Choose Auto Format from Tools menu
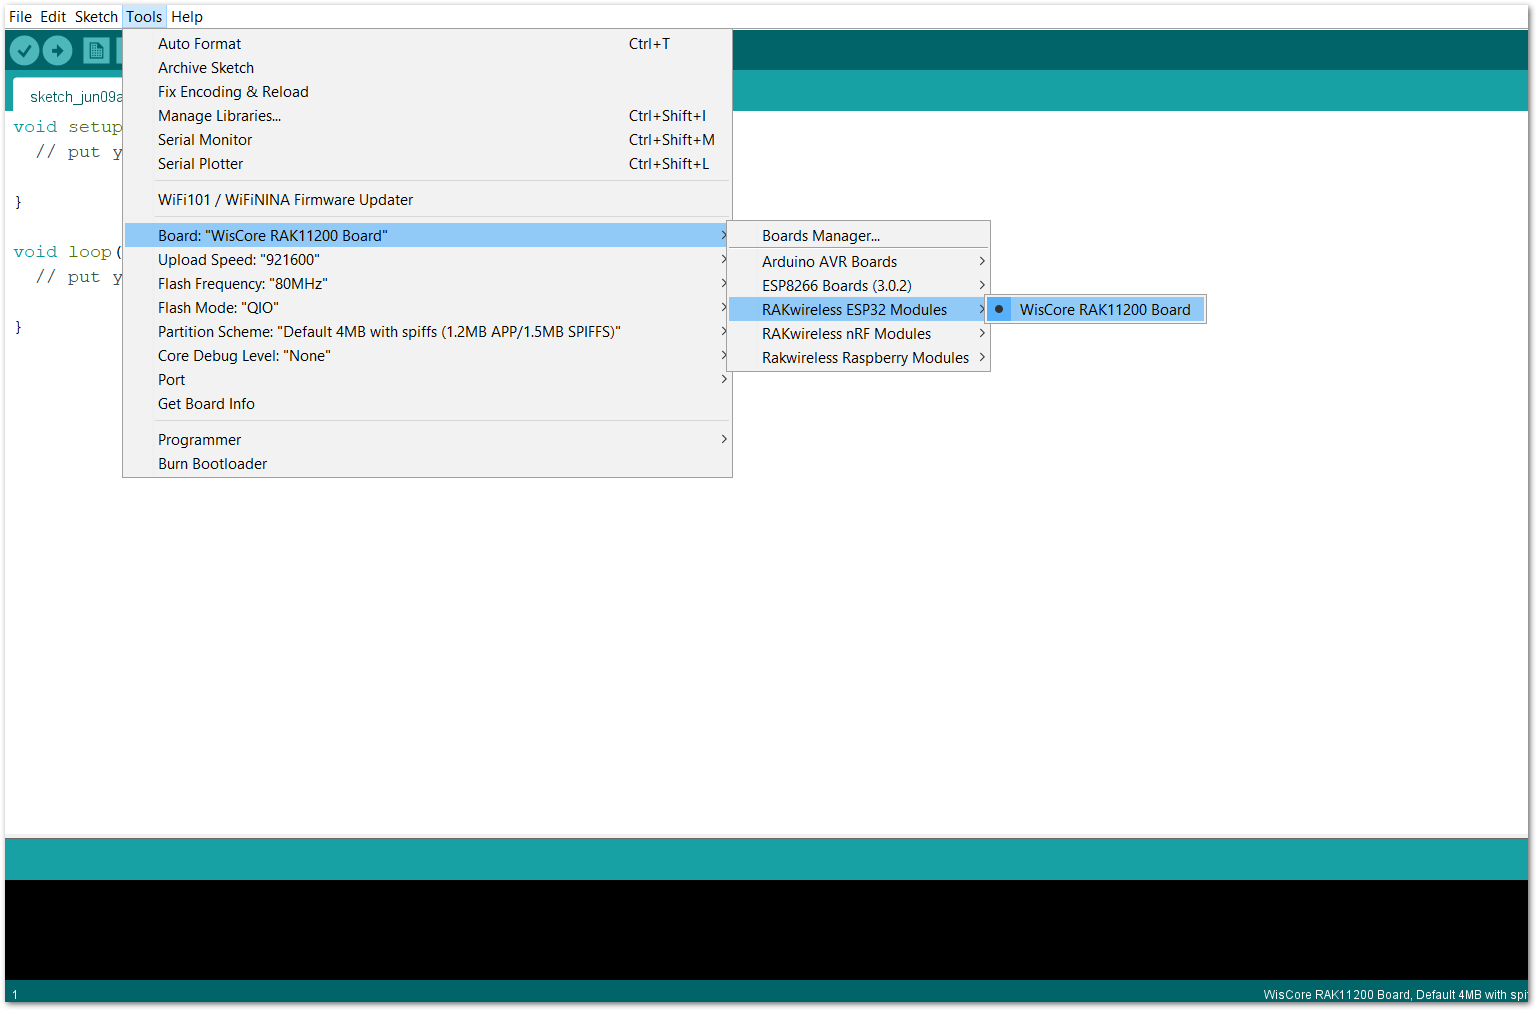1537x1011 pixels. pyautogui.click(x=428, y=44)
